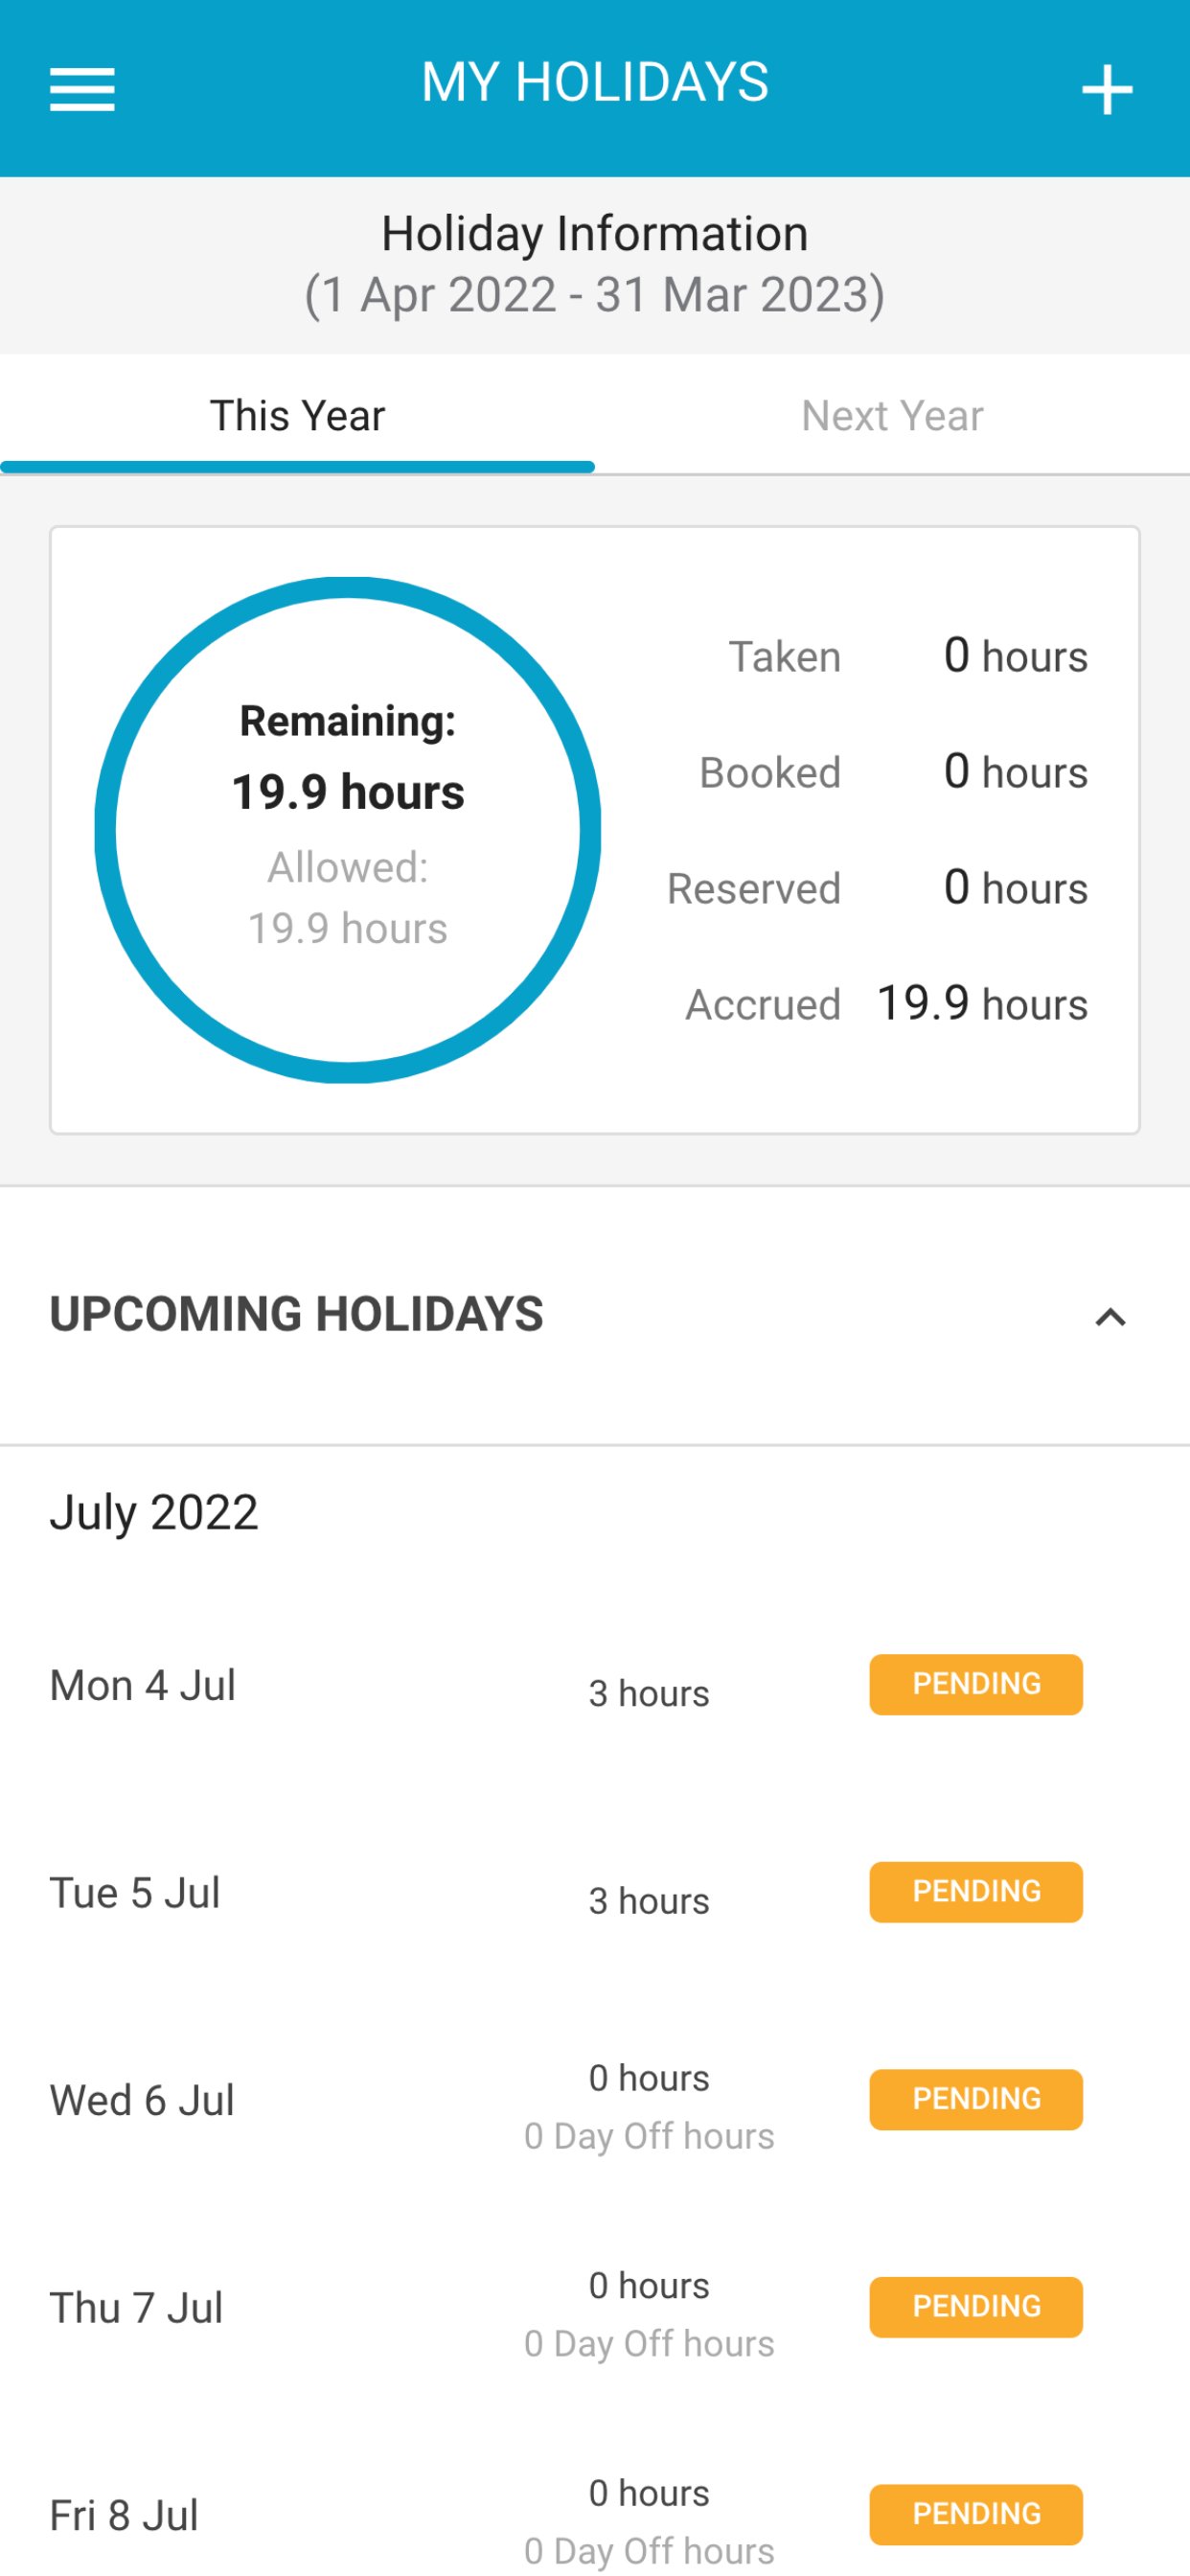Tap the July 2022 month heading

pyautogui.click(x=154, y=1512)
